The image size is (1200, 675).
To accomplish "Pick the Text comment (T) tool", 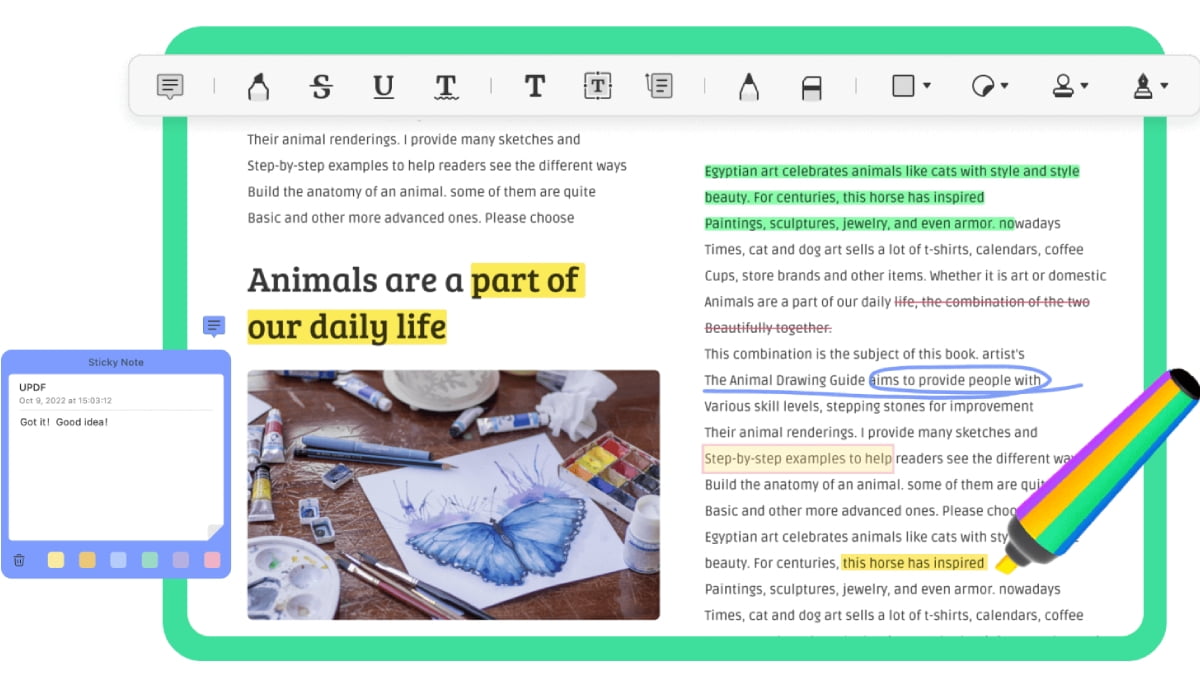I will point(535,87).
